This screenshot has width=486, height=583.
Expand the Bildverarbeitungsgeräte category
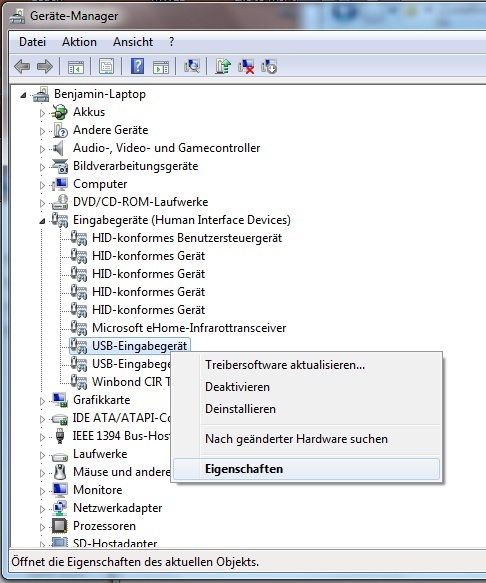click(x=42, y=167)
